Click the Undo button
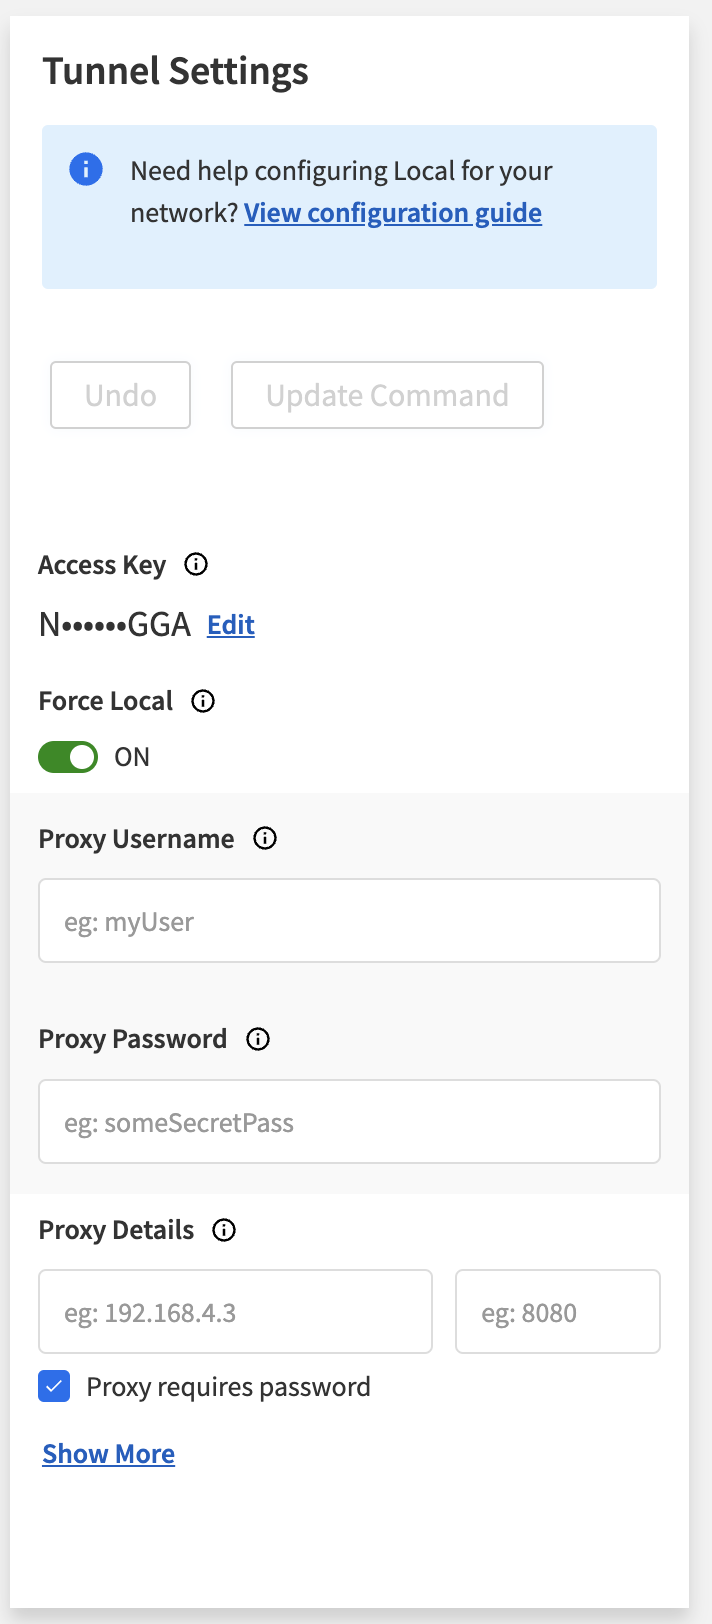Screen dimensions: 712x1624 pyautogui.click(x=120, y=394)
